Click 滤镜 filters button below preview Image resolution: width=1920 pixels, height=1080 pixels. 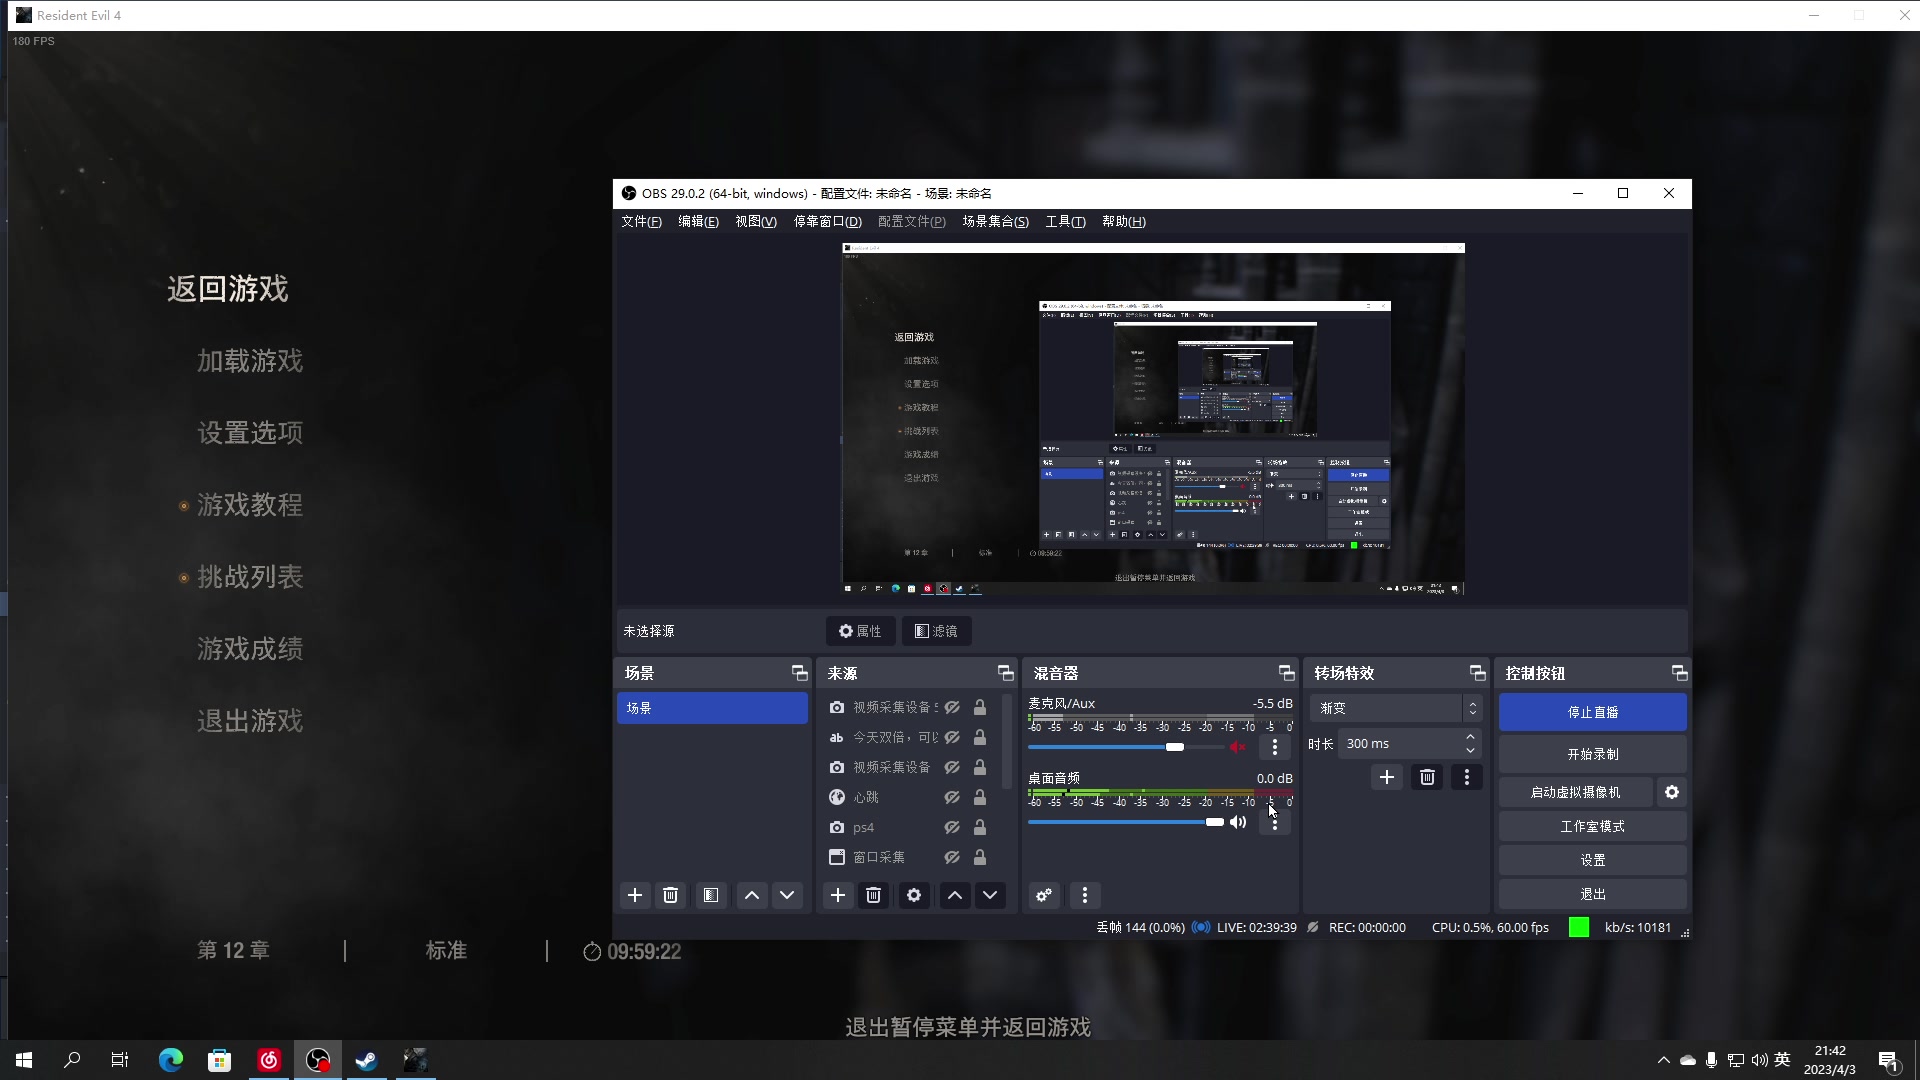pyautogui.click(x=936, y=631)
